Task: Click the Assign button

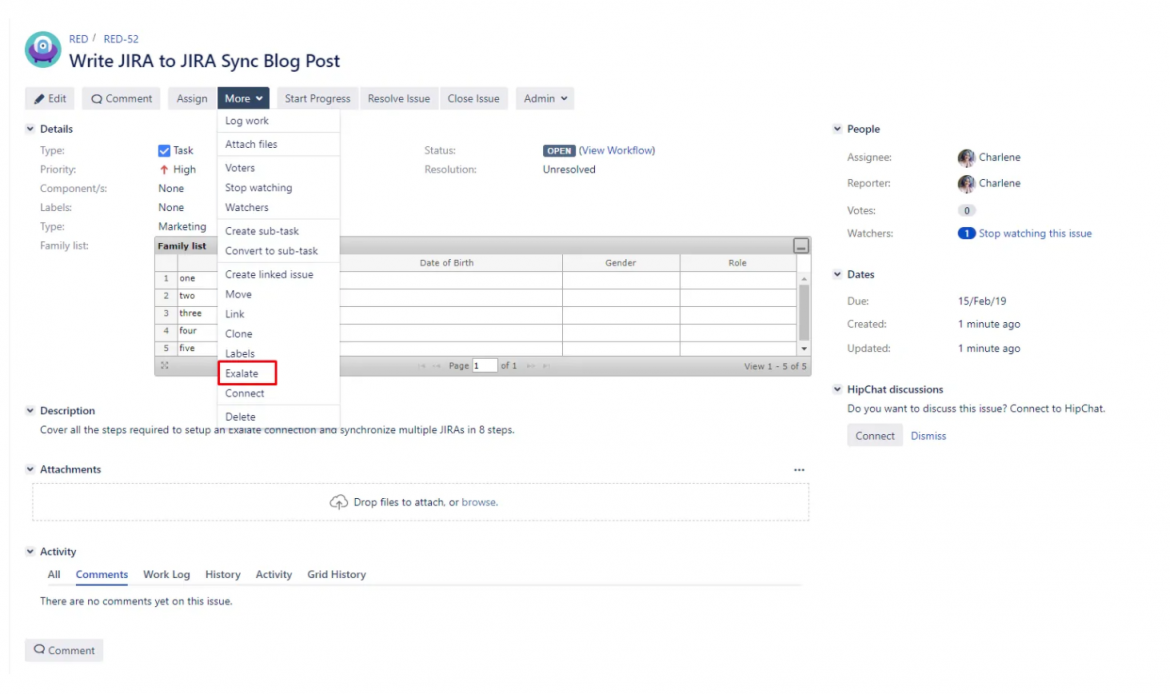Action: (x=192, y=99)
